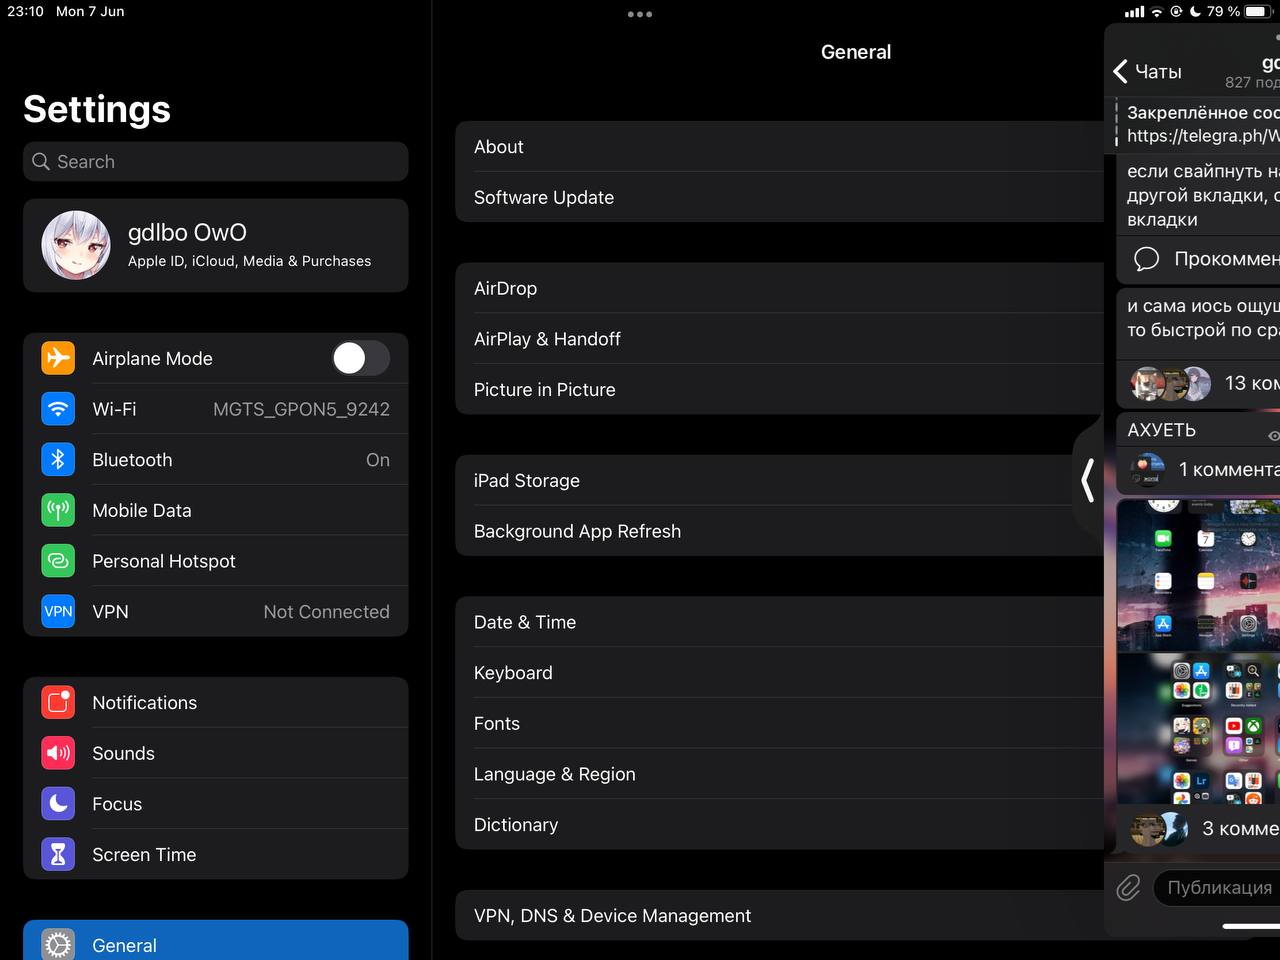Tap the Mobile Data antenna icon

pos(58,510)
